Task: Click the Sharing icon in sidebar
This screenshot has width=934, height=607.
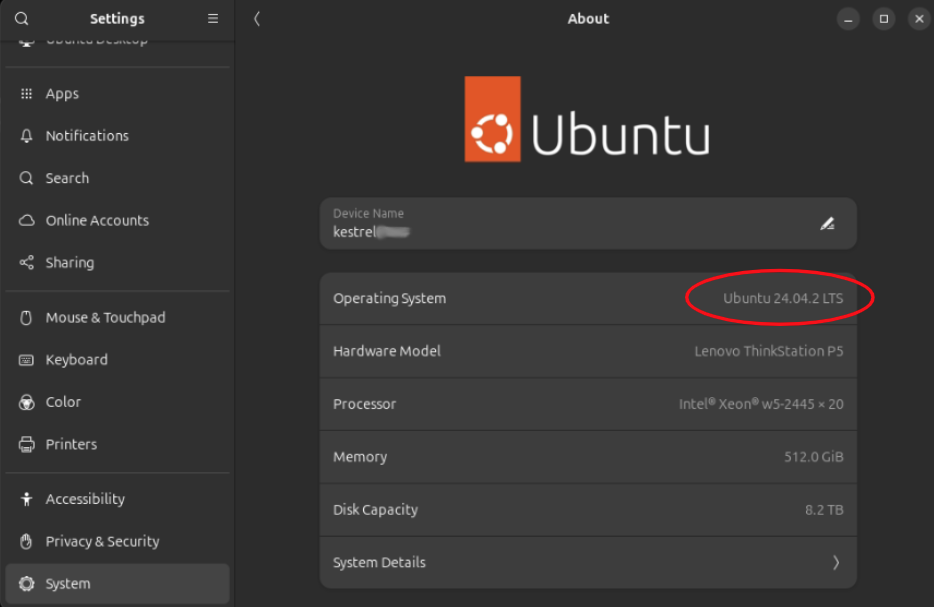Action: (26, 263)
